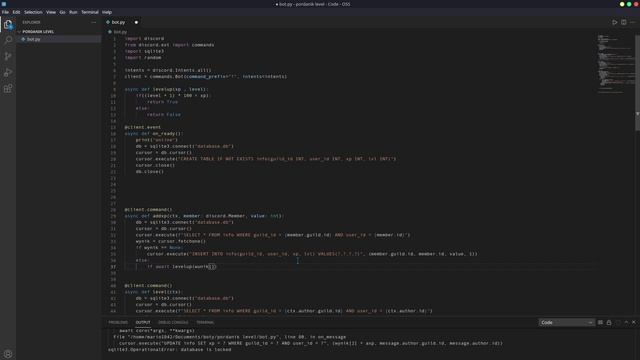This screenshot has height=360, width=640.
Task: Open the Search view in activity bar
Action: click(8, 40)
